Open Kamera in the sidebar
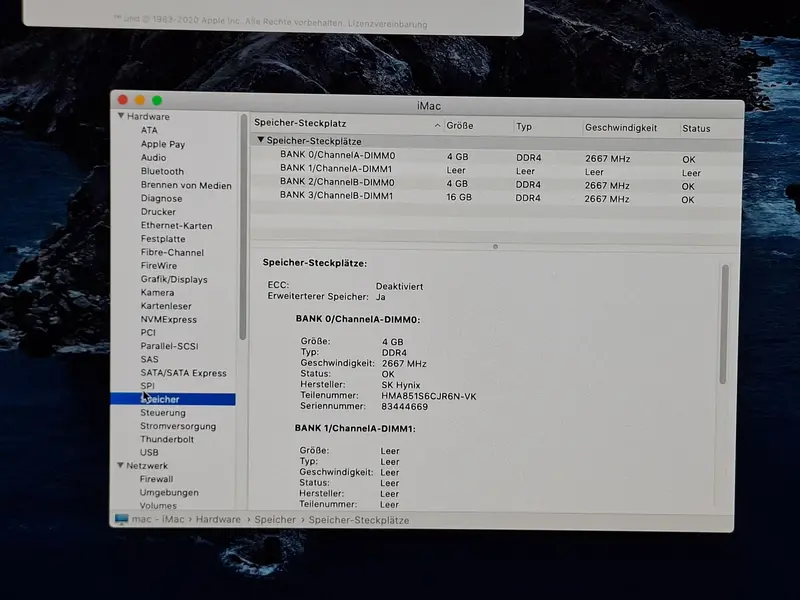800x600 pixels. click(x=157, y=292)
